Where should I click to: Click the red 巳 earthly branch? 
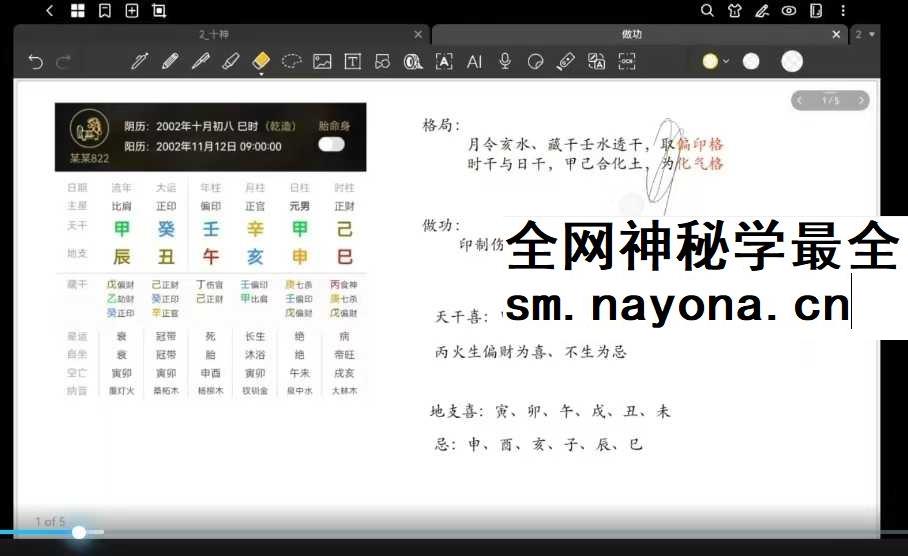345,257
